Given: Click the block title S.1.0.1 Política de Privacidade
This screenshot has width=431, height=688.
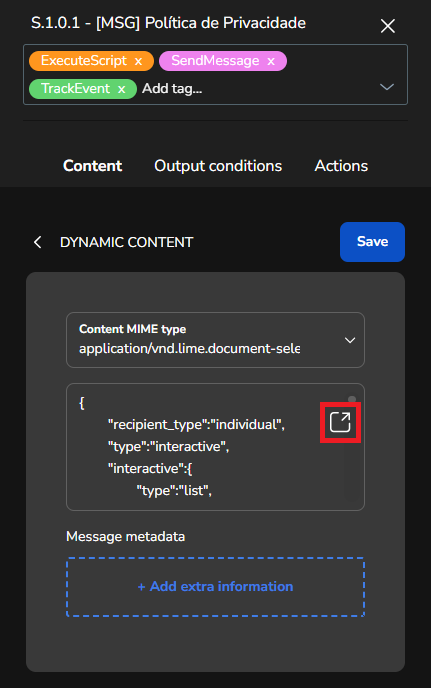Looking at the screenshot, I should point(169,23).
